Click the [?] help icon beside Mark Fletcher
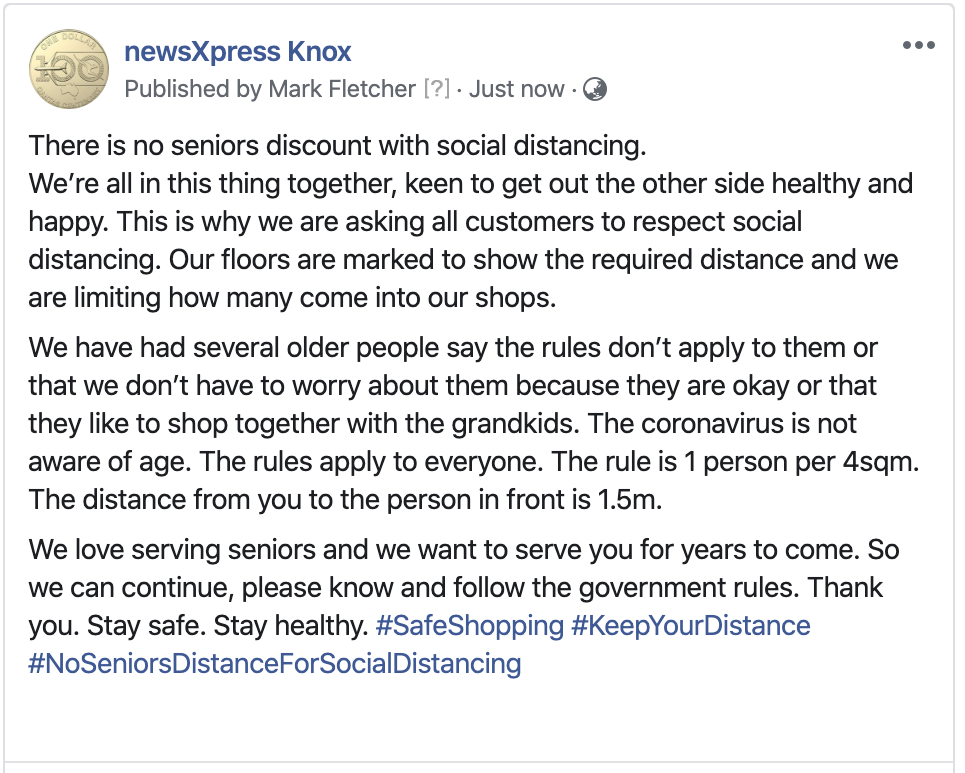This screenshot has height=773, width=965. [x=436, y=89]
